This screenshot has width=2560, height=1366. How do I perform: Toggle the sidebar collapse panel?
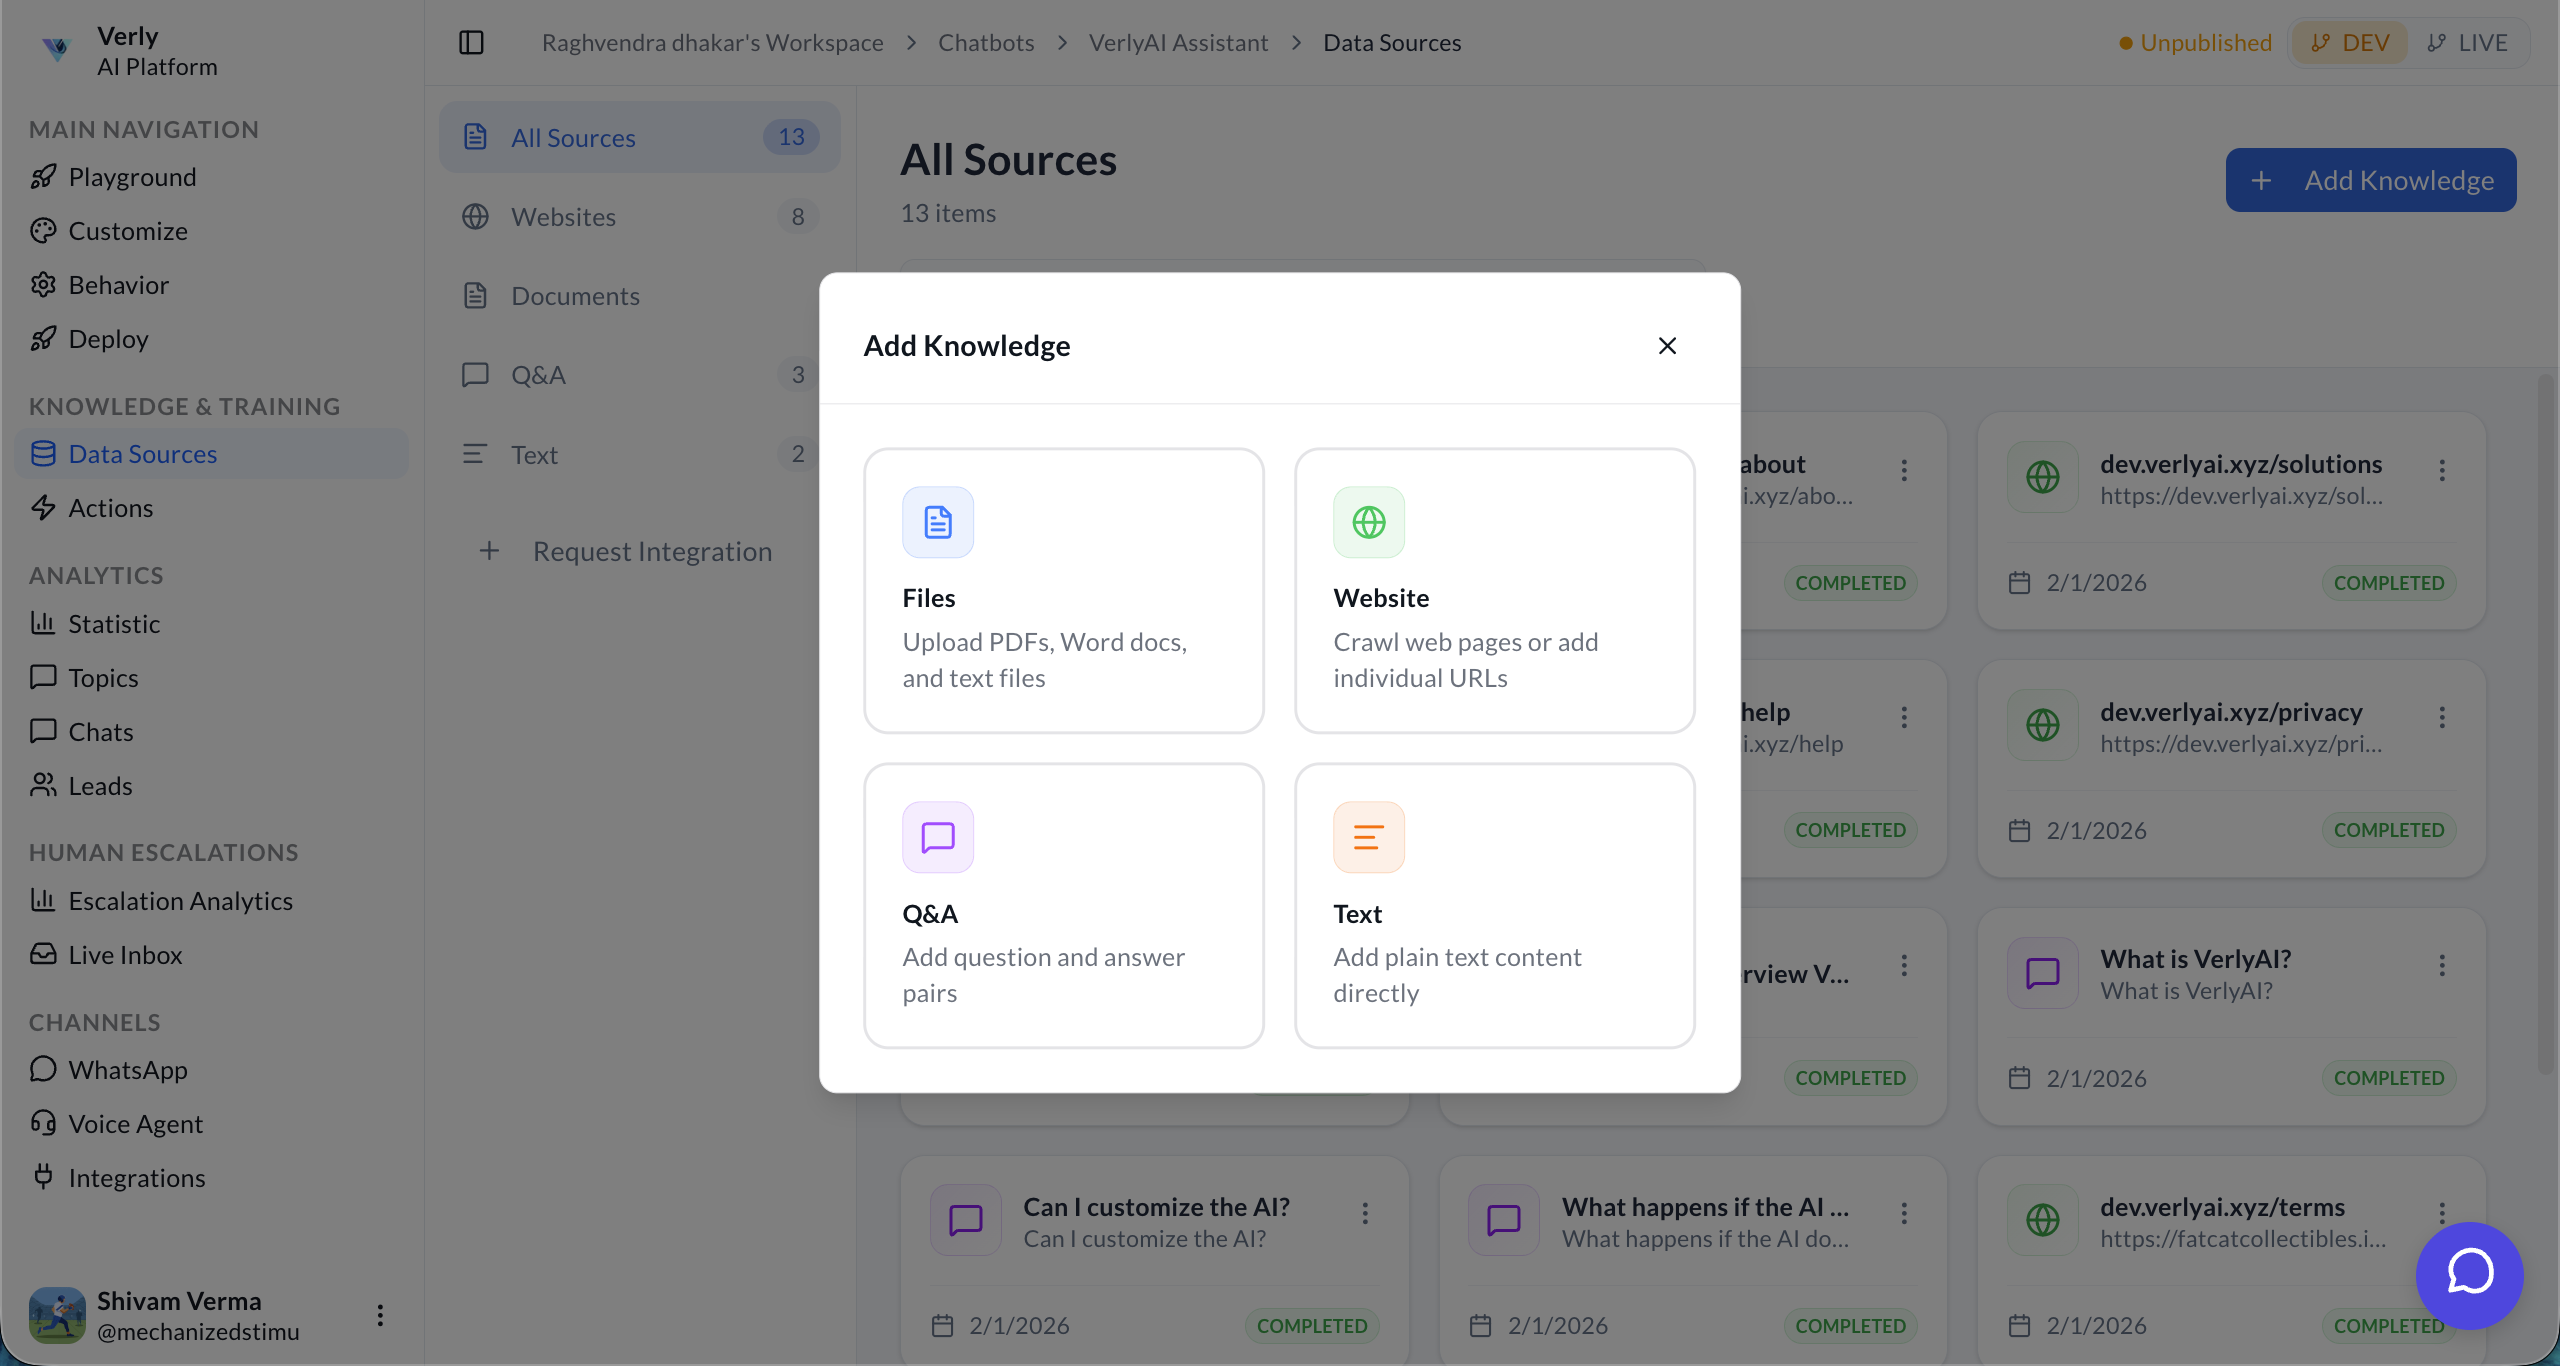pos(470,42)
